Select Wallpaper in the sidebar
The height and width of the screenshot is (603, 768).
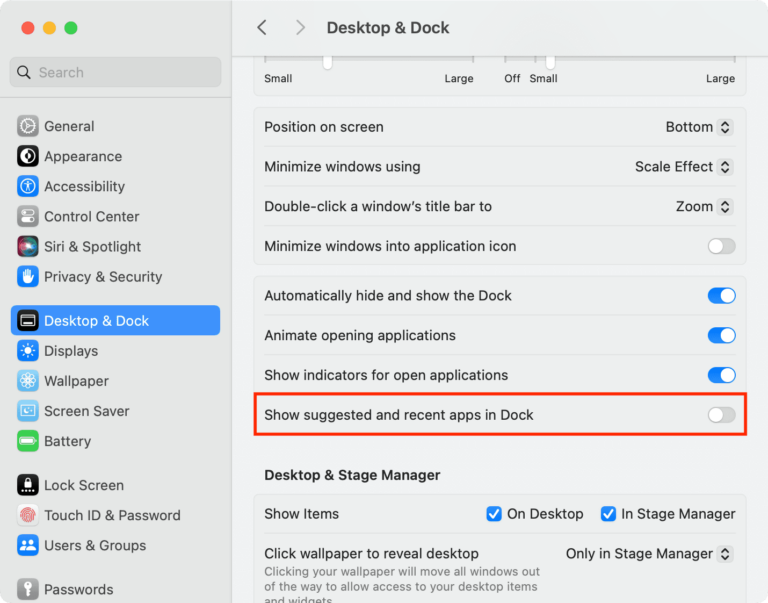(x=116, y=381)
